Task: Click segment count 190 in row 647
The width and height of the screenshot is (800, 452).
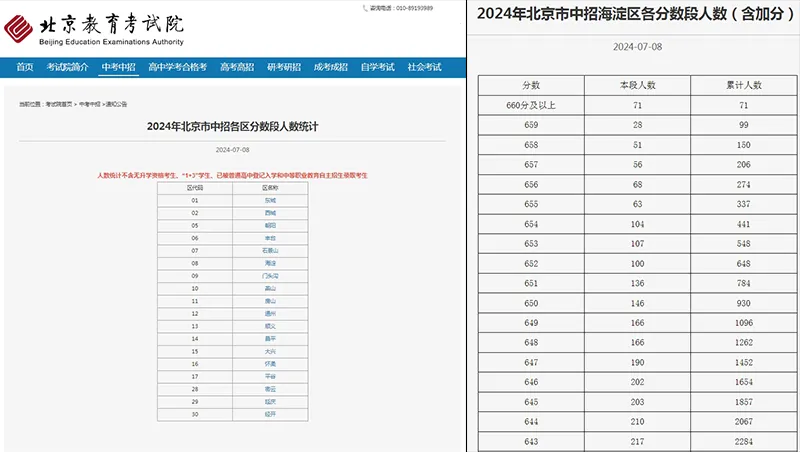Action: [638, 362]
